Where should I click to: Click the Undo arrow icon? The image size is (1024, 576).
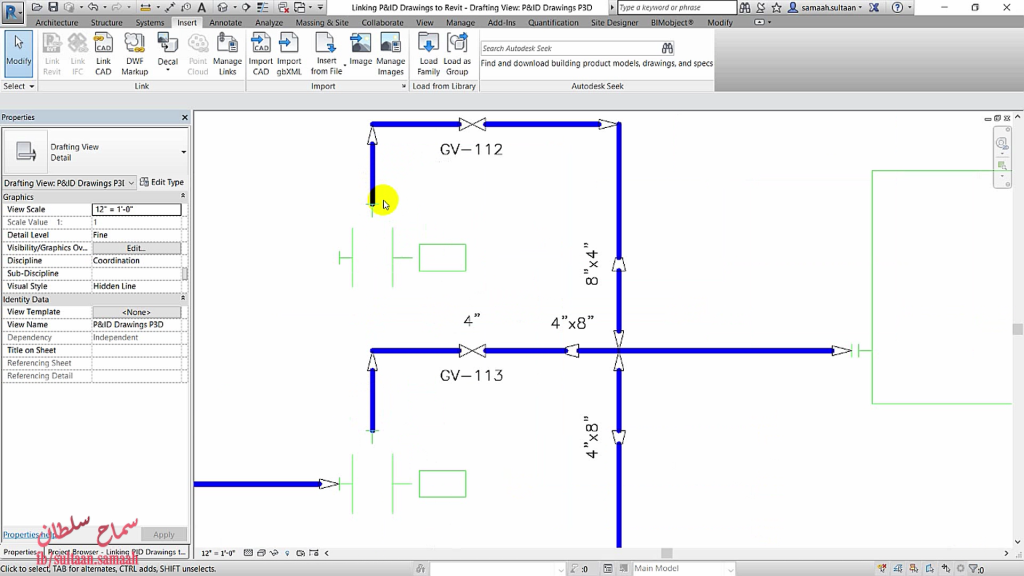pos(93,7)
